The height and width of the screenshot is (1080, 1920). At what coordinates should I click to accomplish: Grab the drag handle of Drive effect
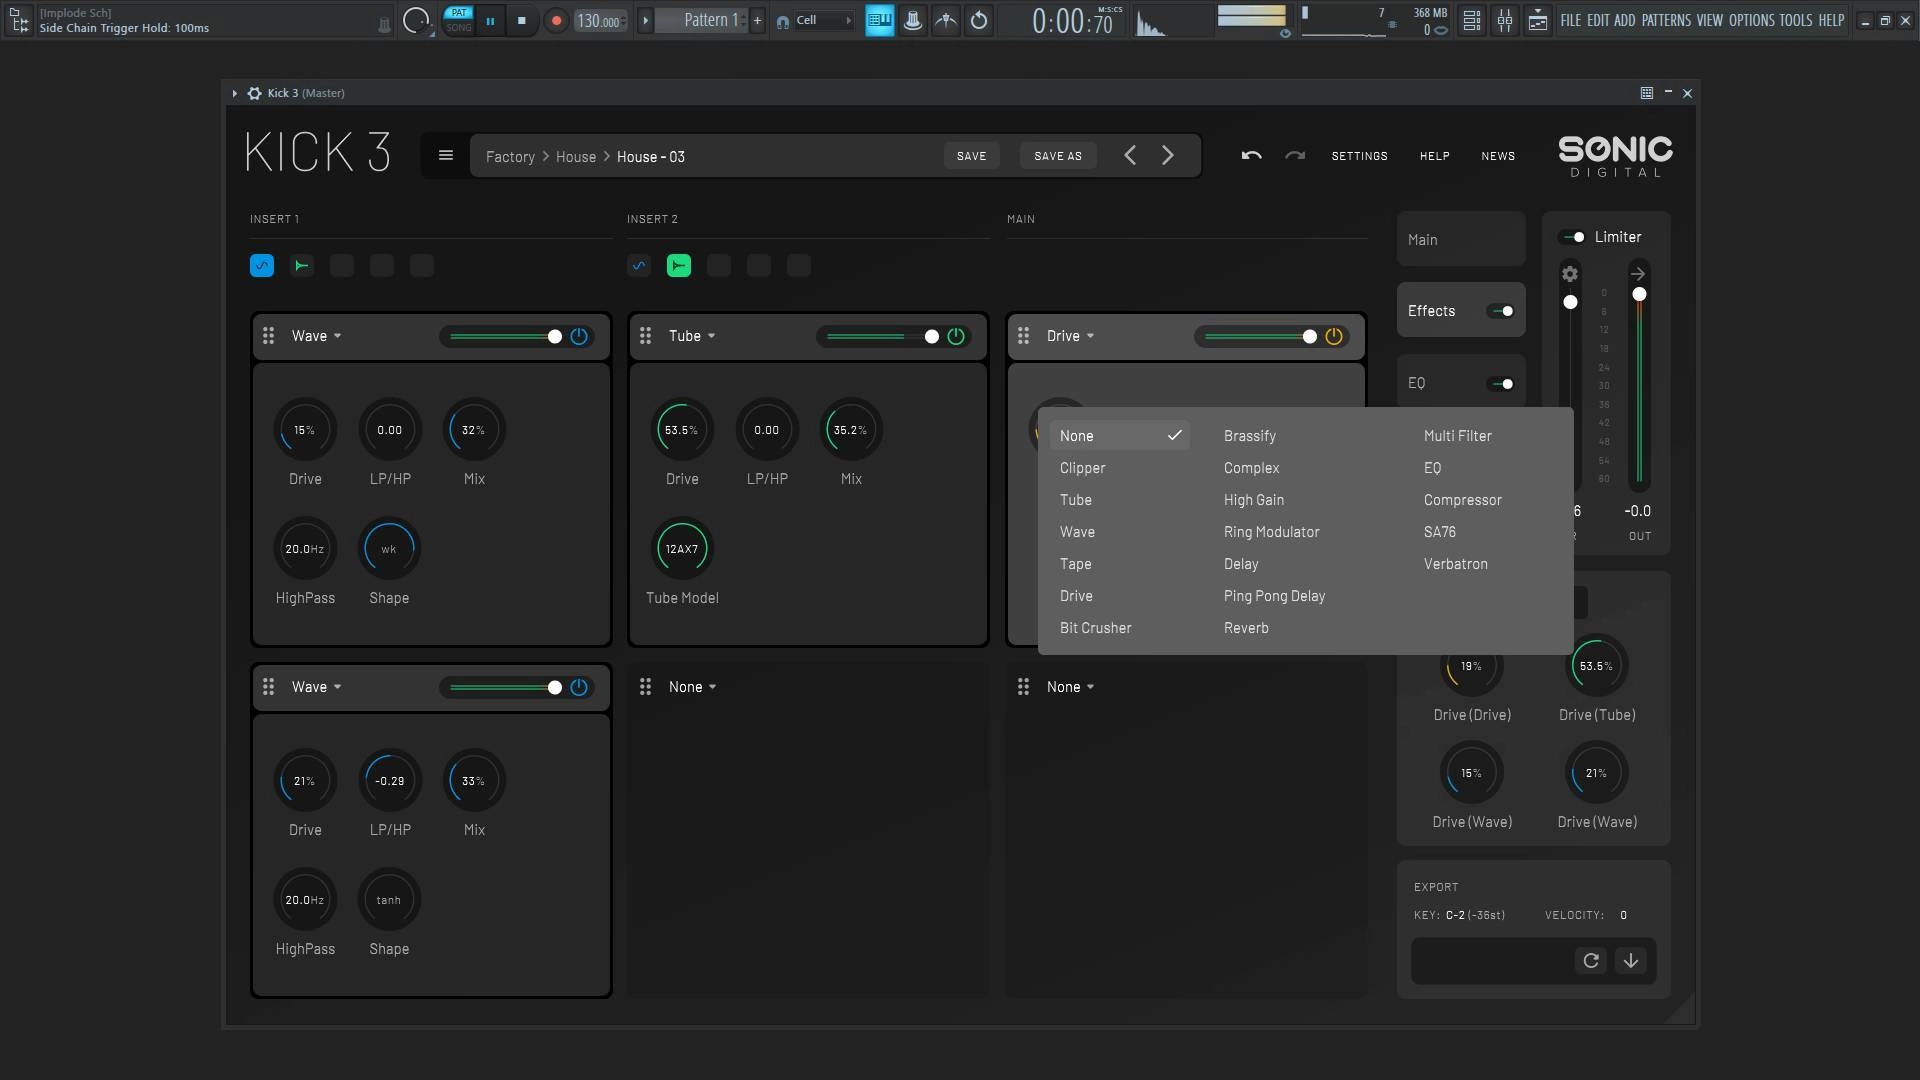coord(1024,336)
